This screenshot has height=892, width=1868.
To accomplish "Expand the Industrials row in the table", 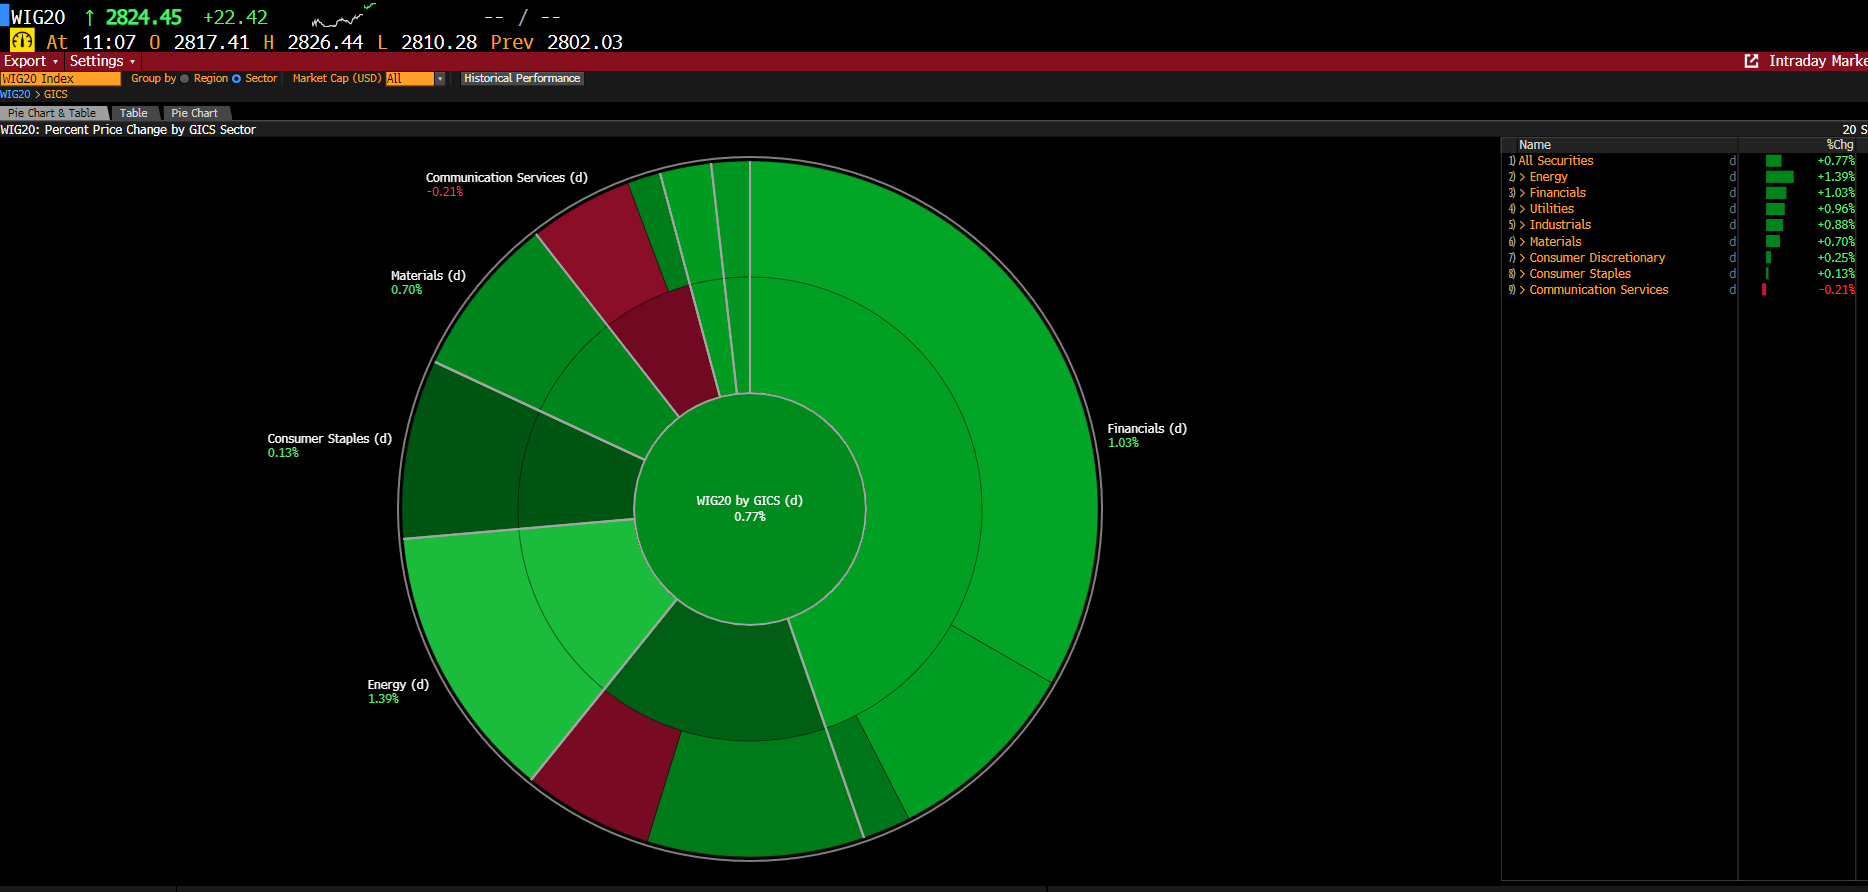I will coord(1523,225).
